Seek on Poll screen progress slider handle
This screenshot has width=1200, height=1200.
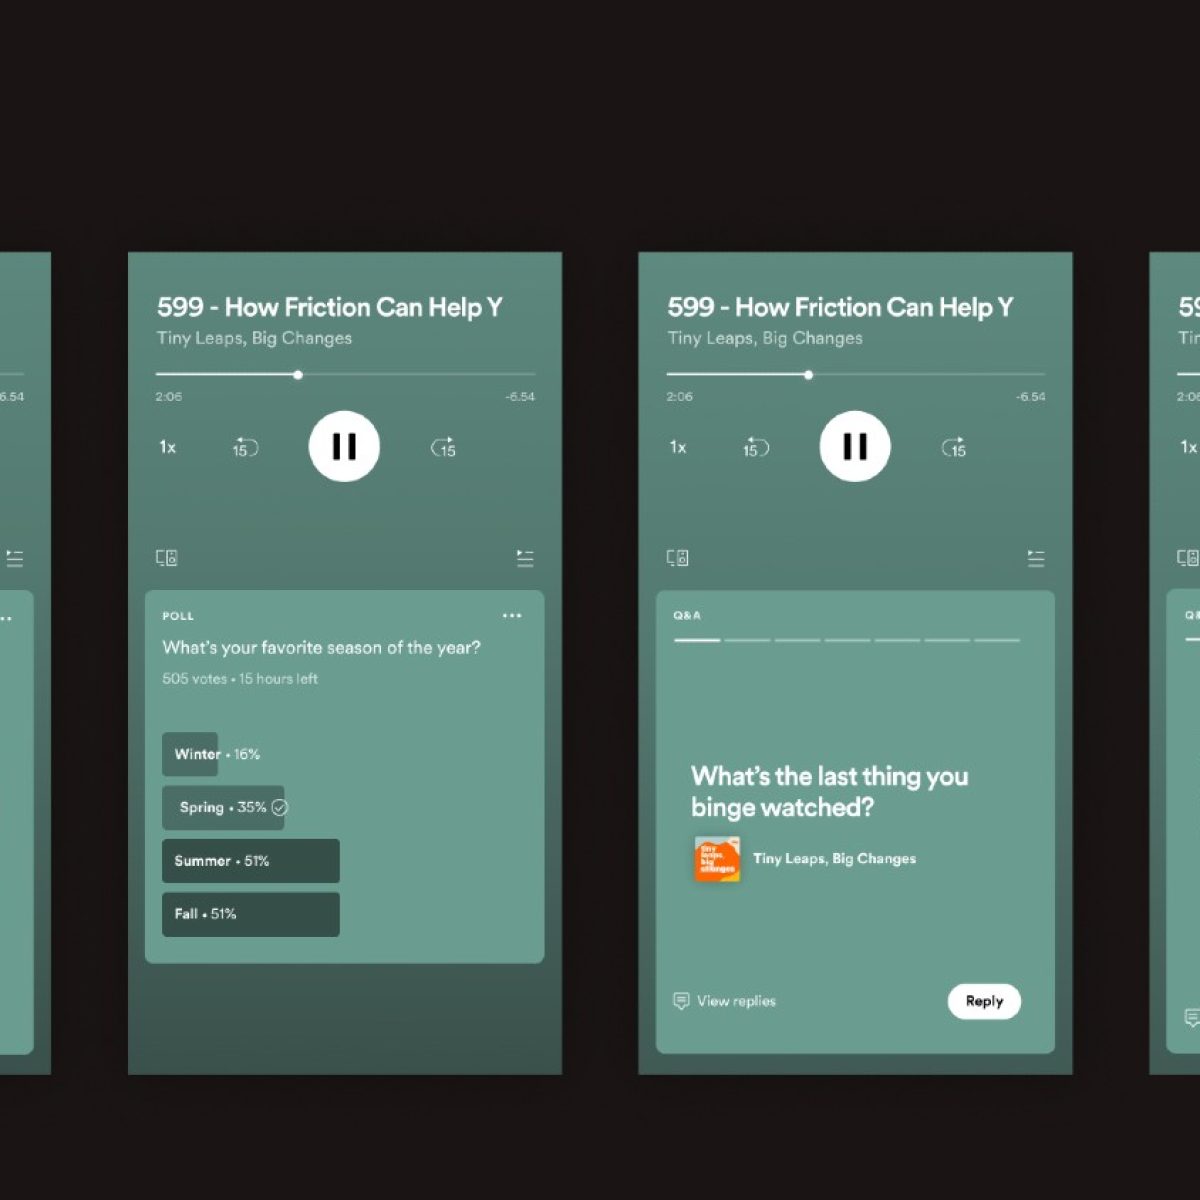click(298, 375)
